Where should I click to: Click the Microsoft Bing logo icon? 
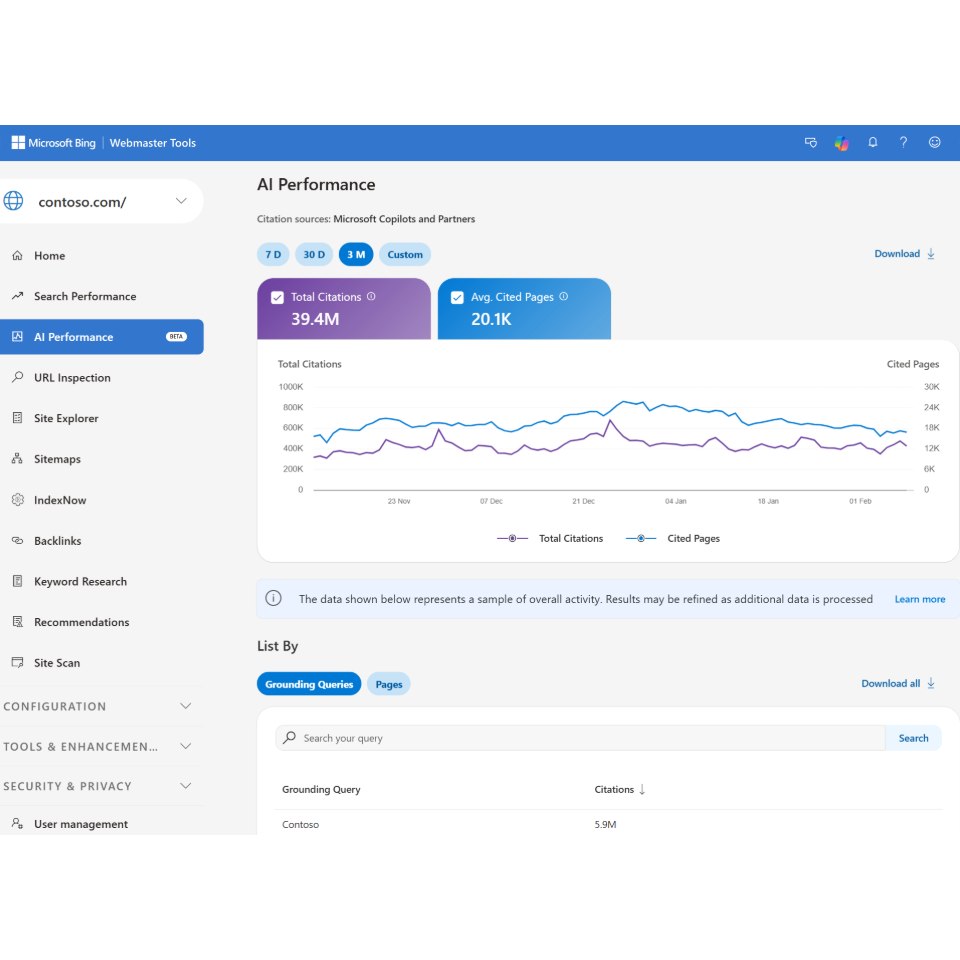[18, 143]
